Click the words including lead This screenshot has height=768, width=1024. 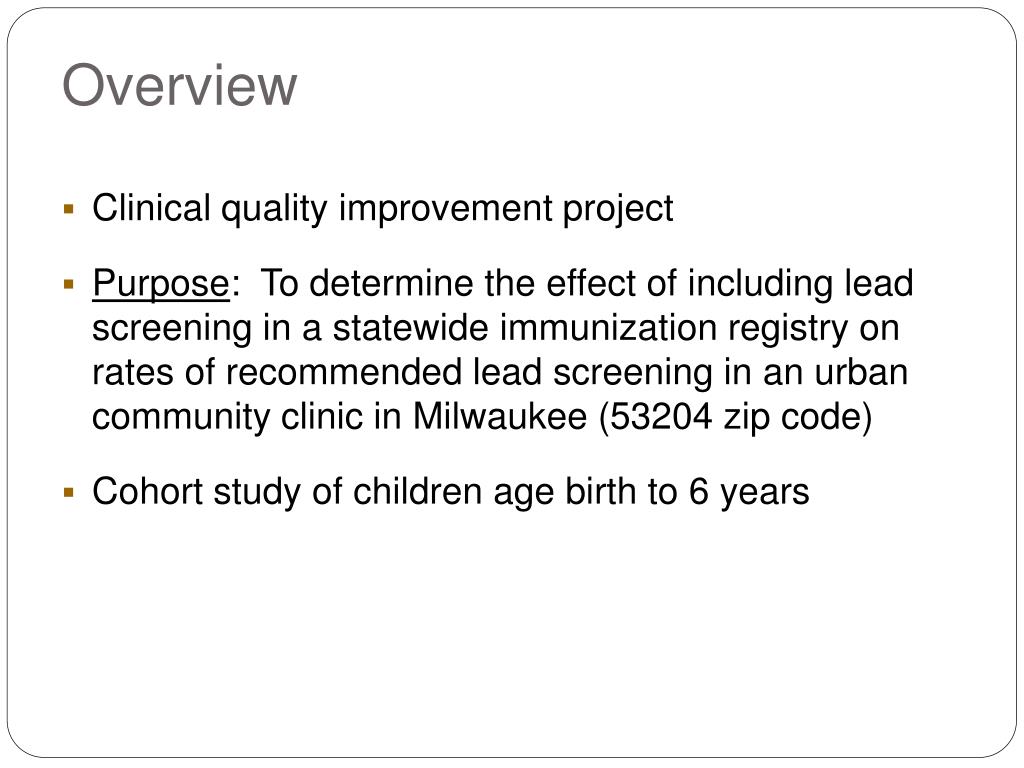tap(800, 284)
